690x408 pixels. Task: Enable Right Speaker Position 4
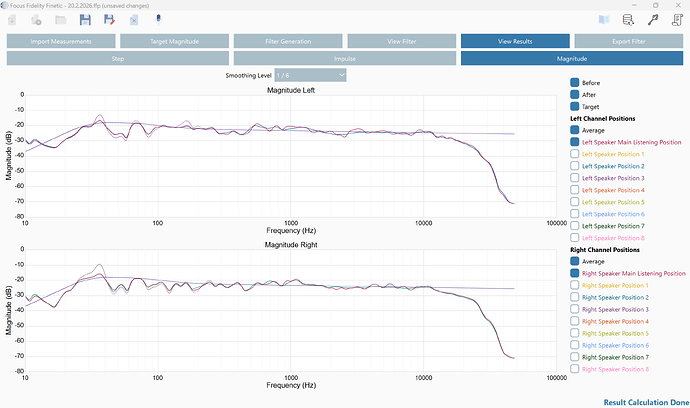[x=575, y=321]
